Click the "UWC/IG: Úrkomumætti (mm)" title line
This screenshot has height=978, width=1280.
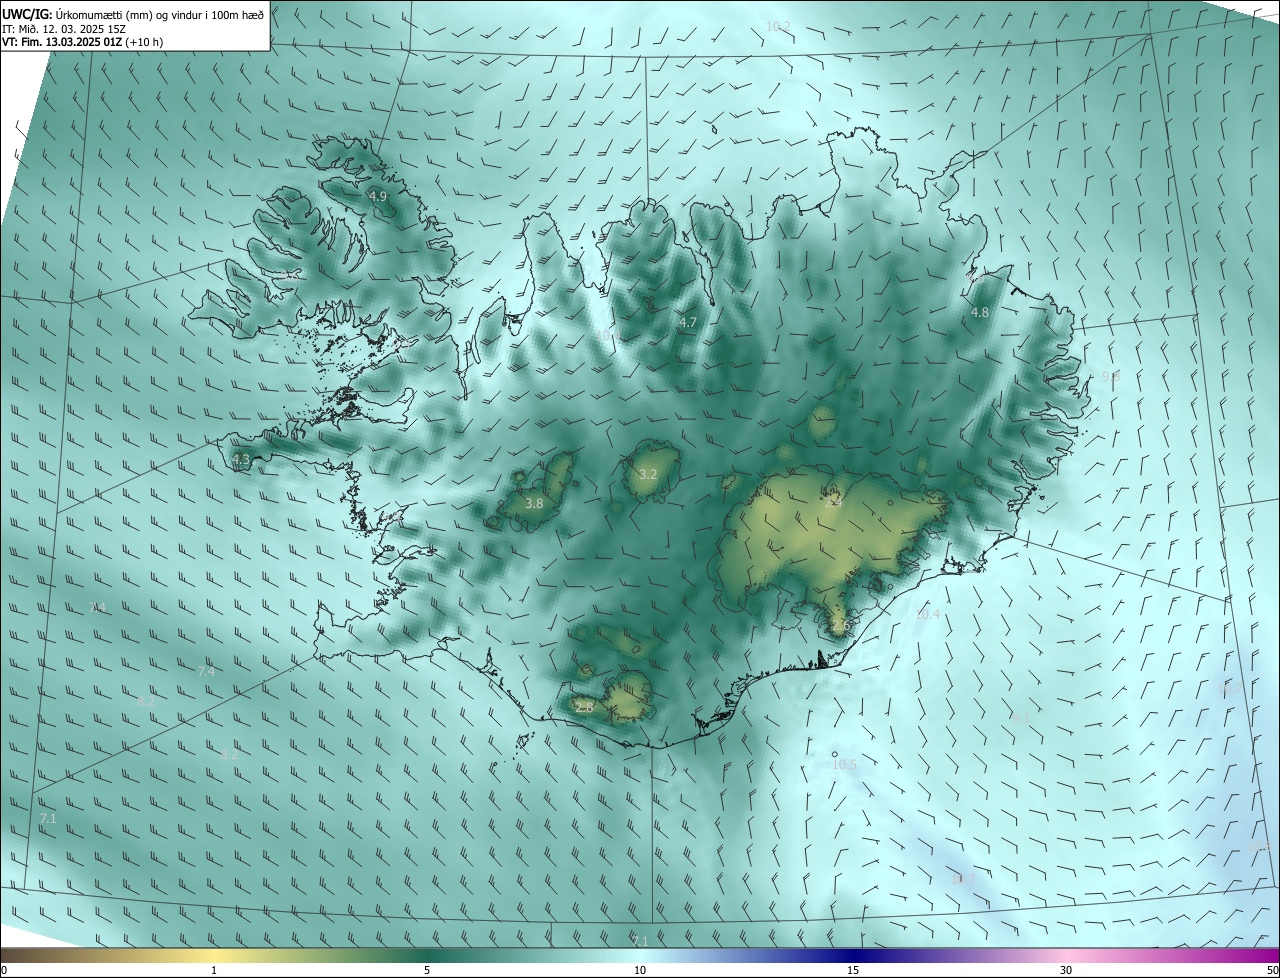(133, 14)
